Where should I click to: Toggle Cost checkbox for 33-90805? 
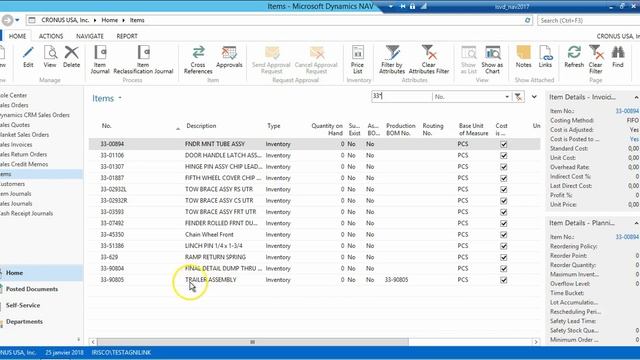[x=504, y=280]
